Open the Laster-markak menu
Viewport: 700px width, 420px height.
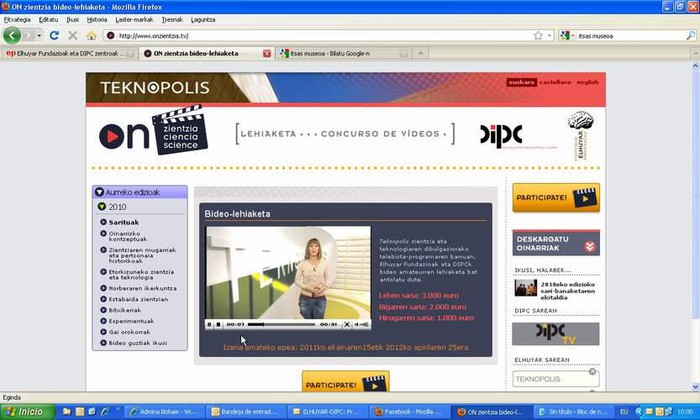point(134,20)
